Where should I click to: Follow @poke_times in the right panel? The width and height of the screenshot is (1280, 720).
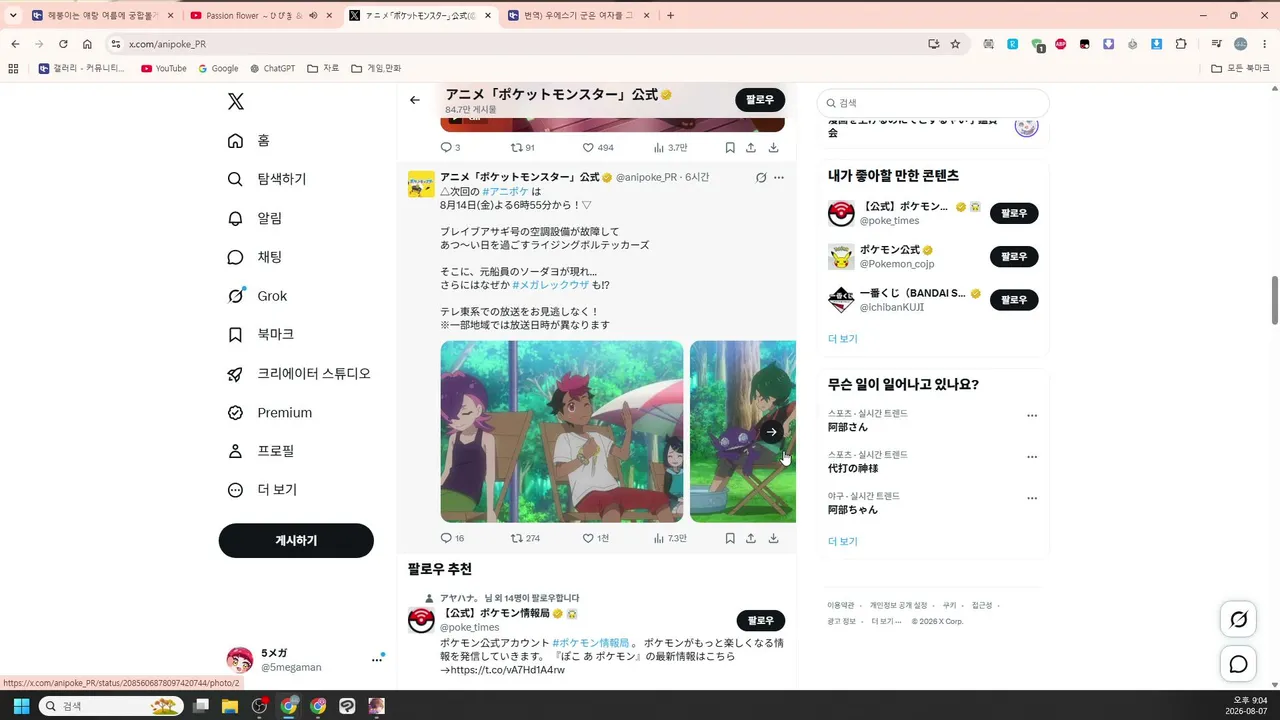click(x=1014, y=213)
